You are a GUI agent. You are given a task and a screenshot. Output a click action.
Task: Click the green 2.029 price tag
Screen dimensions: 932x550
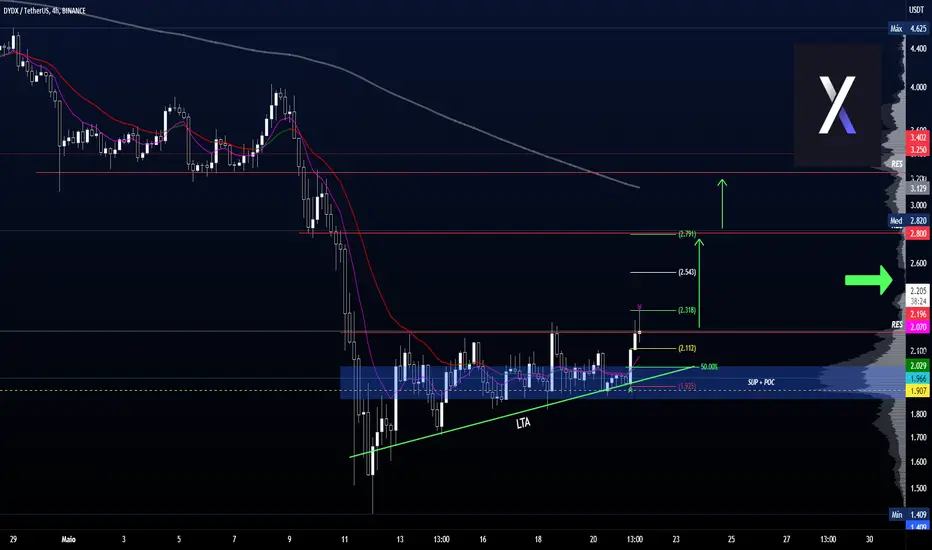tap(918, 366)
